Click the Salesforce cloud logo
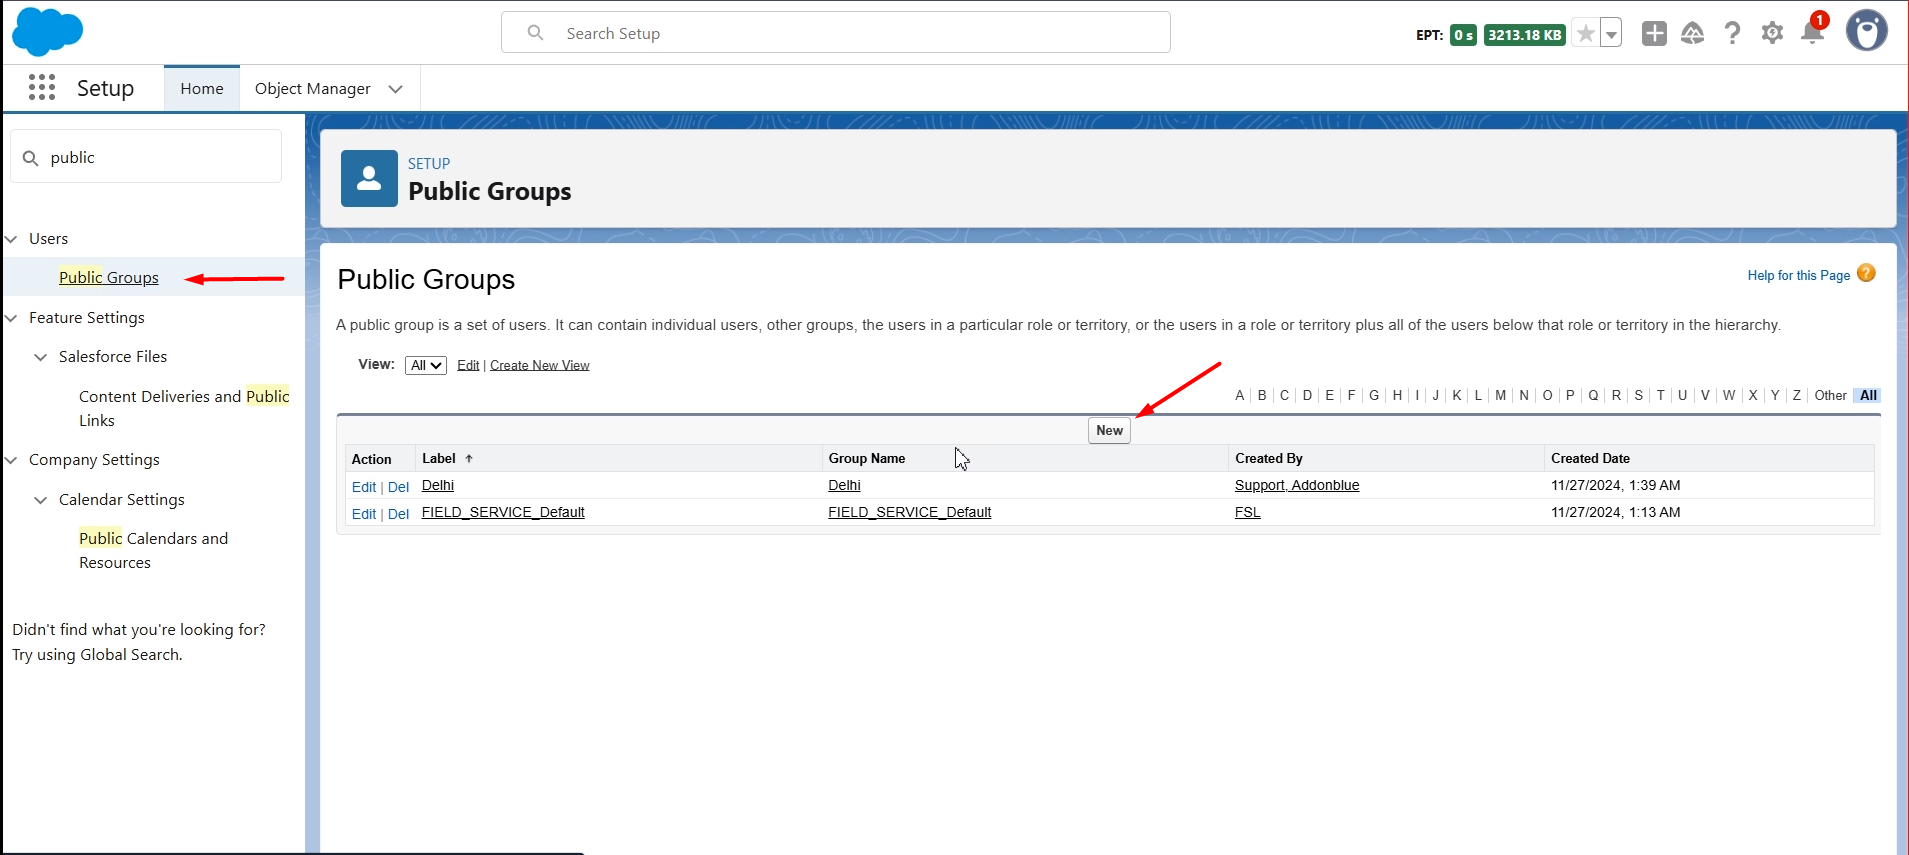This screenshot has height=855, width=1909. click(x=47, y=32)
